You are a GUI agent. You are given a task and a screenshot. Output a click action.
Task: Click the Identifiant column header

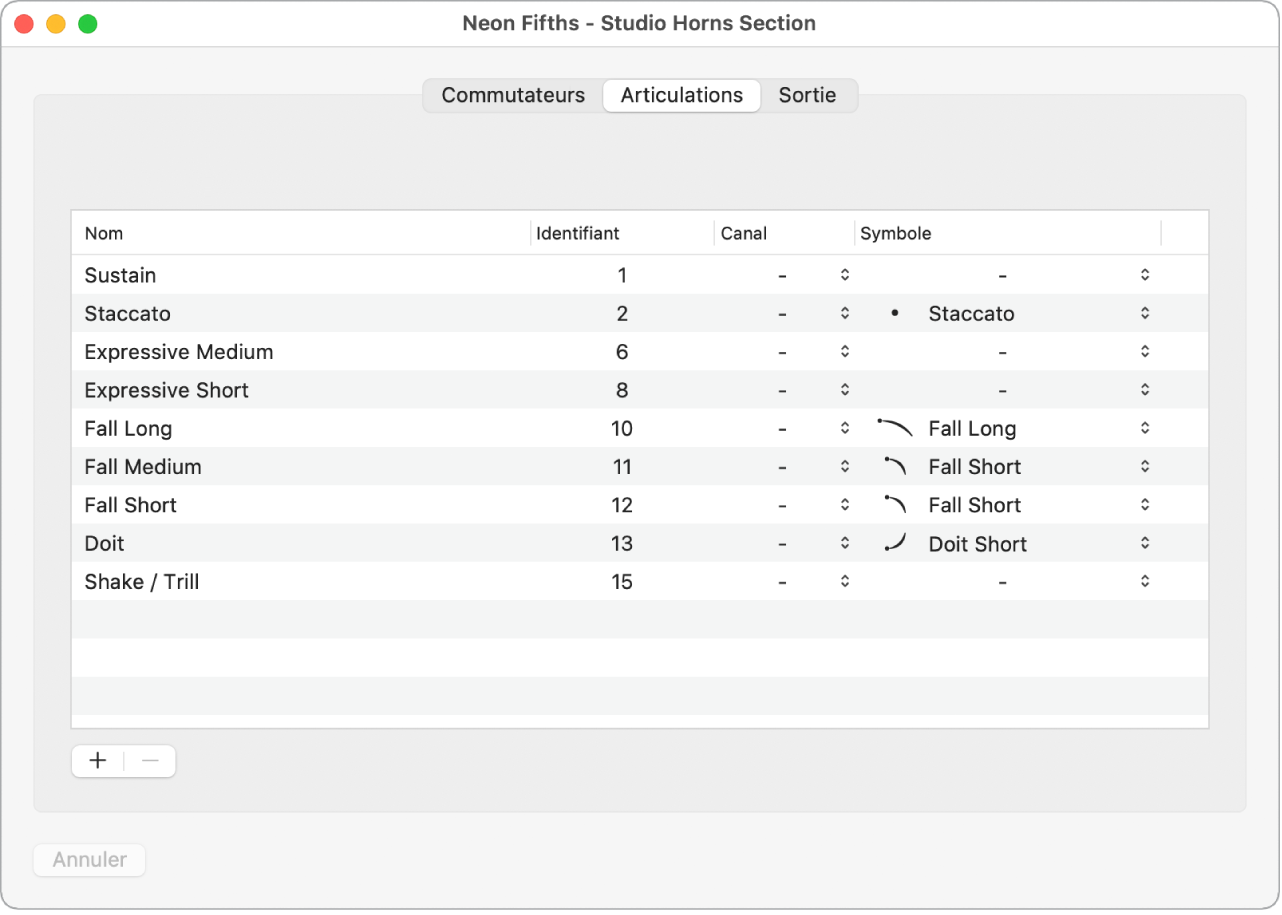coord(578,234)
